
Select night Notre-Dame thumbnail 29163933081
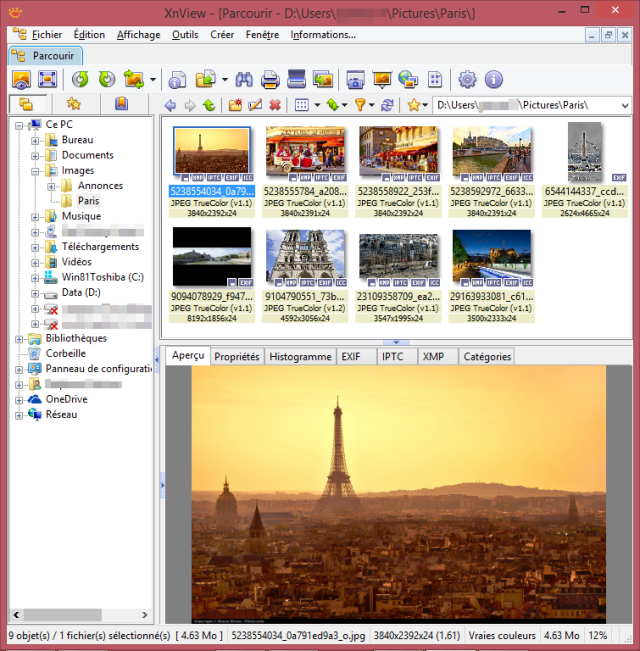[x=491, y=254]
